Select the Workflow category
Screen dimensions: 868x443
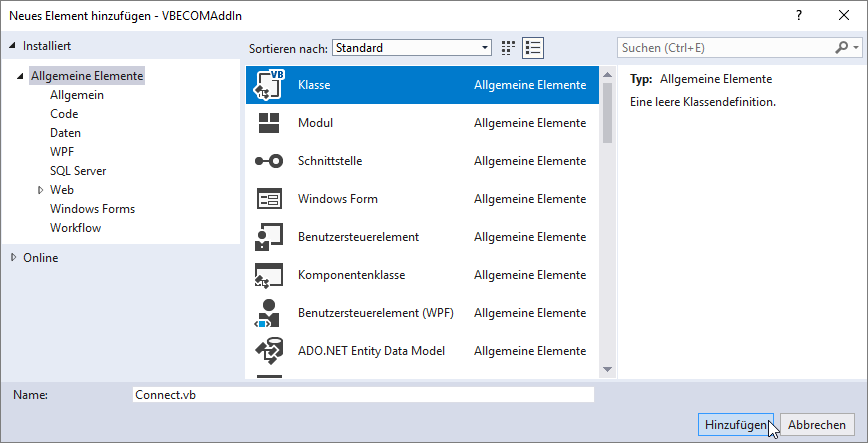(x=76, y=228)
